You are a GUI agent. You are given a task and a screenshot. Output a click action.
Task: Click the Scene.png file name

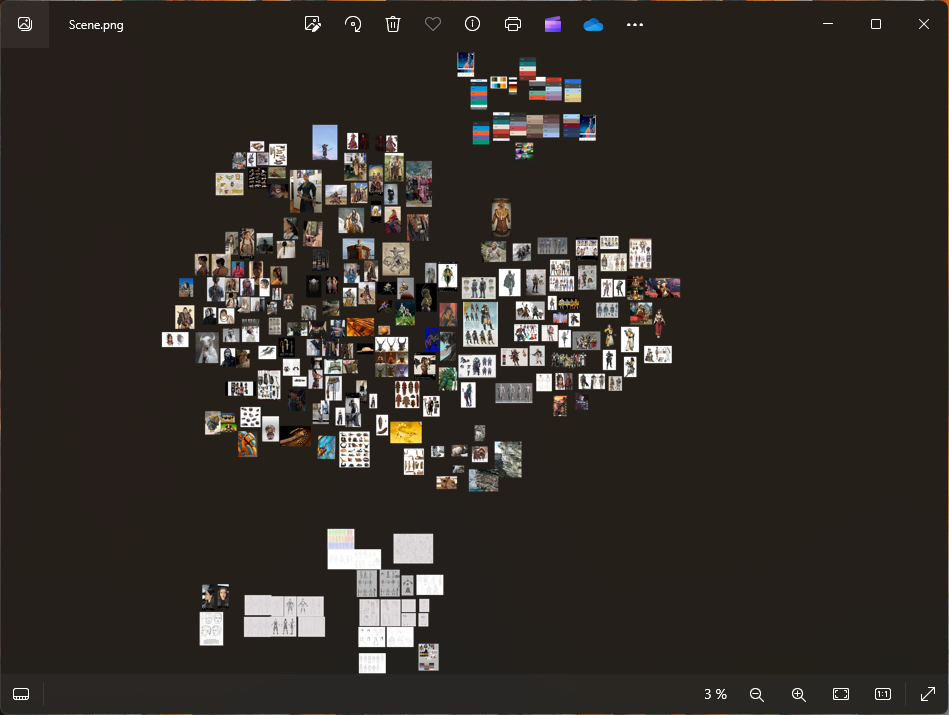[96, 25]
